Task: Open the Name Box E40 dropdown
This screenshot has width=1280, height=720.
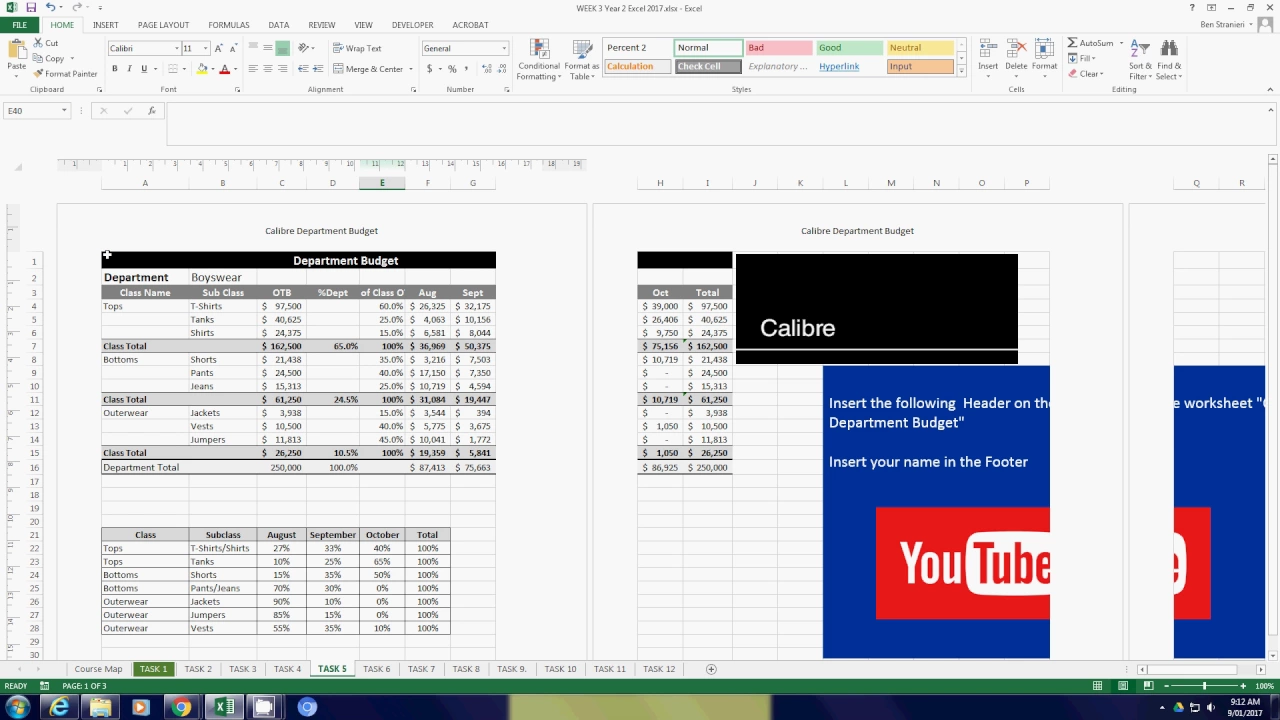Action: (64, 111)
